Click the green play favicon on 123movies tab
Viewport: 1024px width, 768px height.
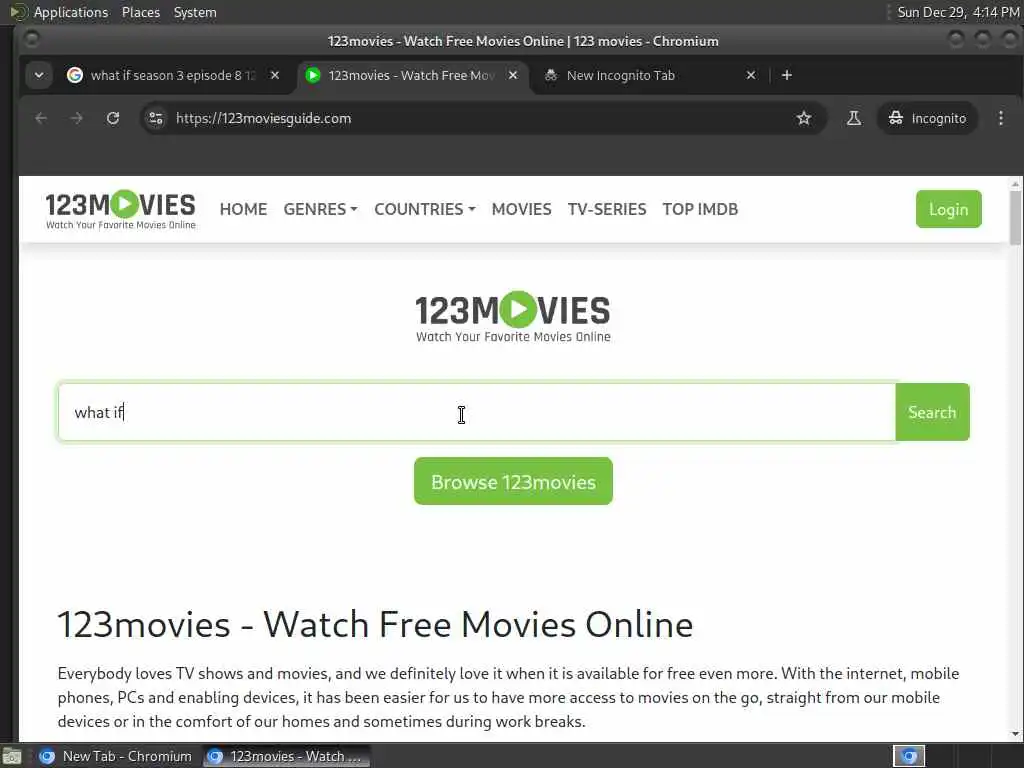pyautogui.click(x=313, y=75)
